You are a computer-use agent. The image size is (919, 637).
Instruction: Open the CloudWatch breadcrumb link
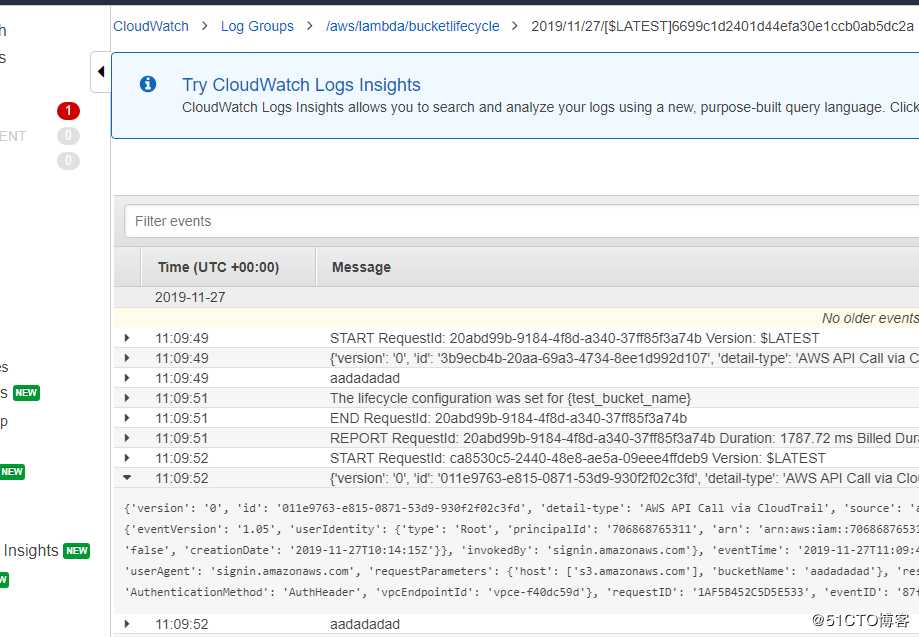tap(151, 26)
